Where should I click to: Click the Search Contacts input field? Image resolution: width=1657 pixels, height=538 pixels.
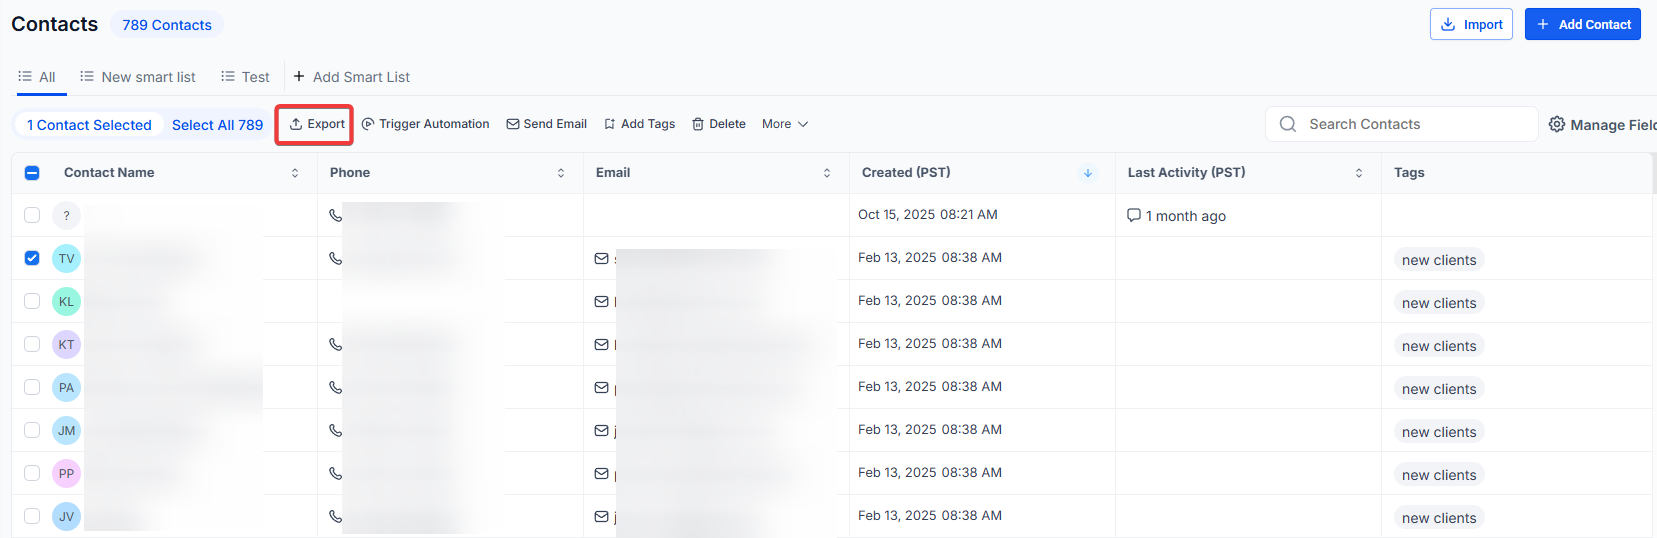pos(1410,124)
